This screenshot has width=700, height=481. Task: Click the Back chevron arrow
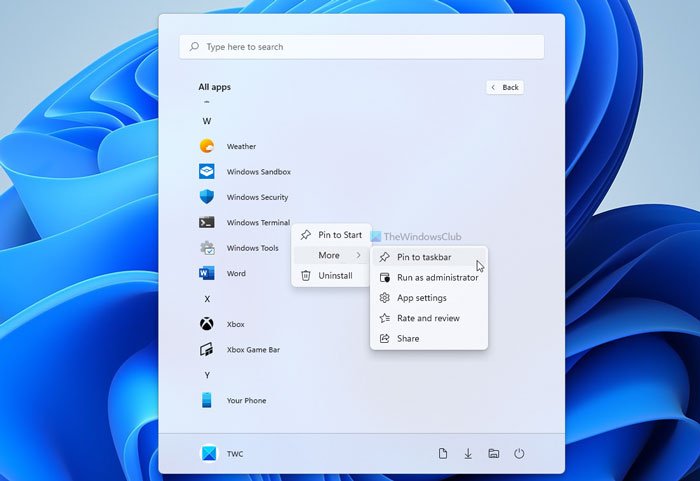click(493, 87)
